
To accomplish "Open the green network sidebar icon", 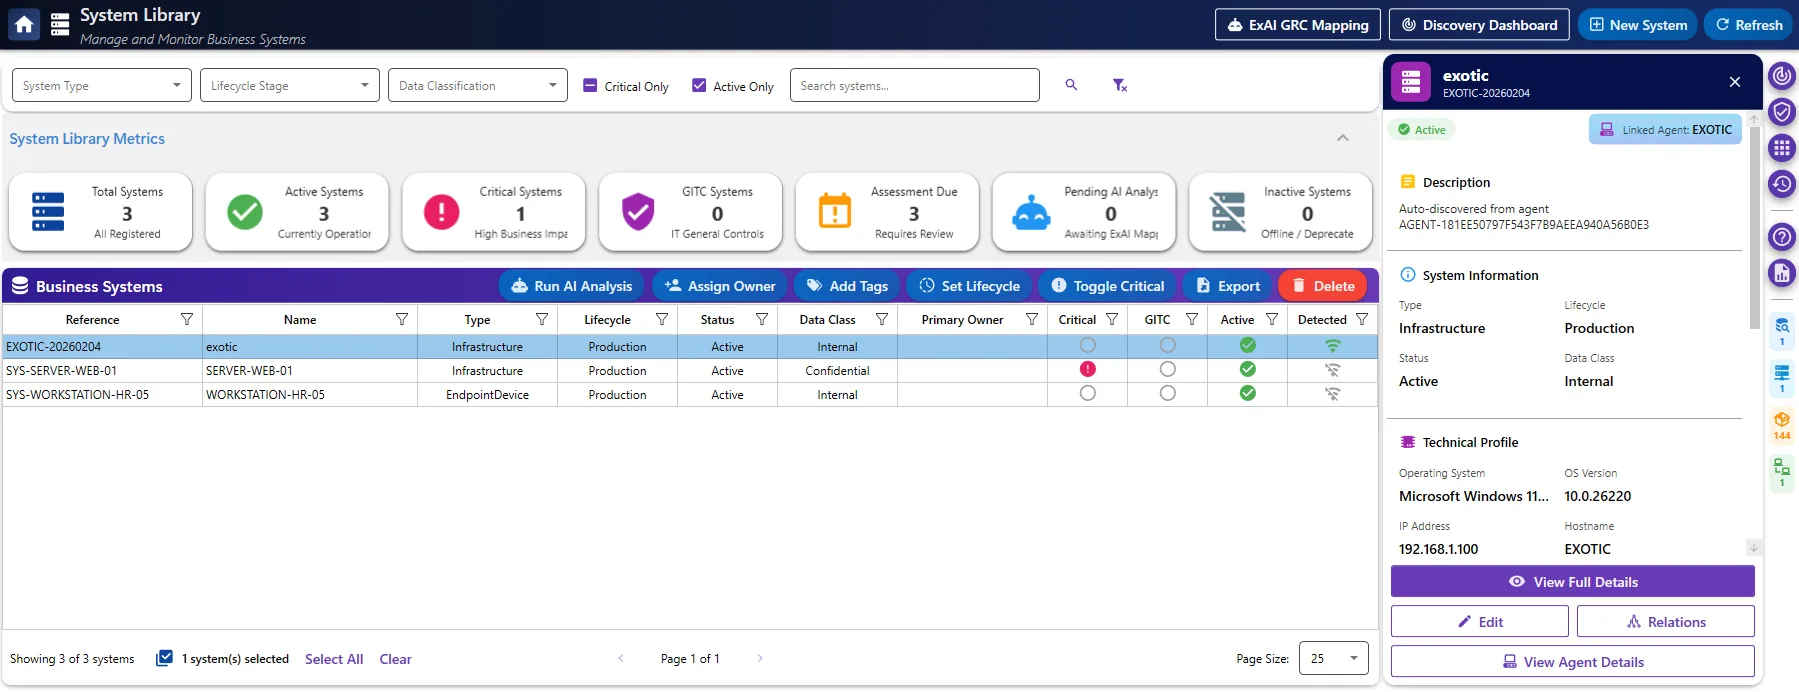I will [x=1782, y=472].
